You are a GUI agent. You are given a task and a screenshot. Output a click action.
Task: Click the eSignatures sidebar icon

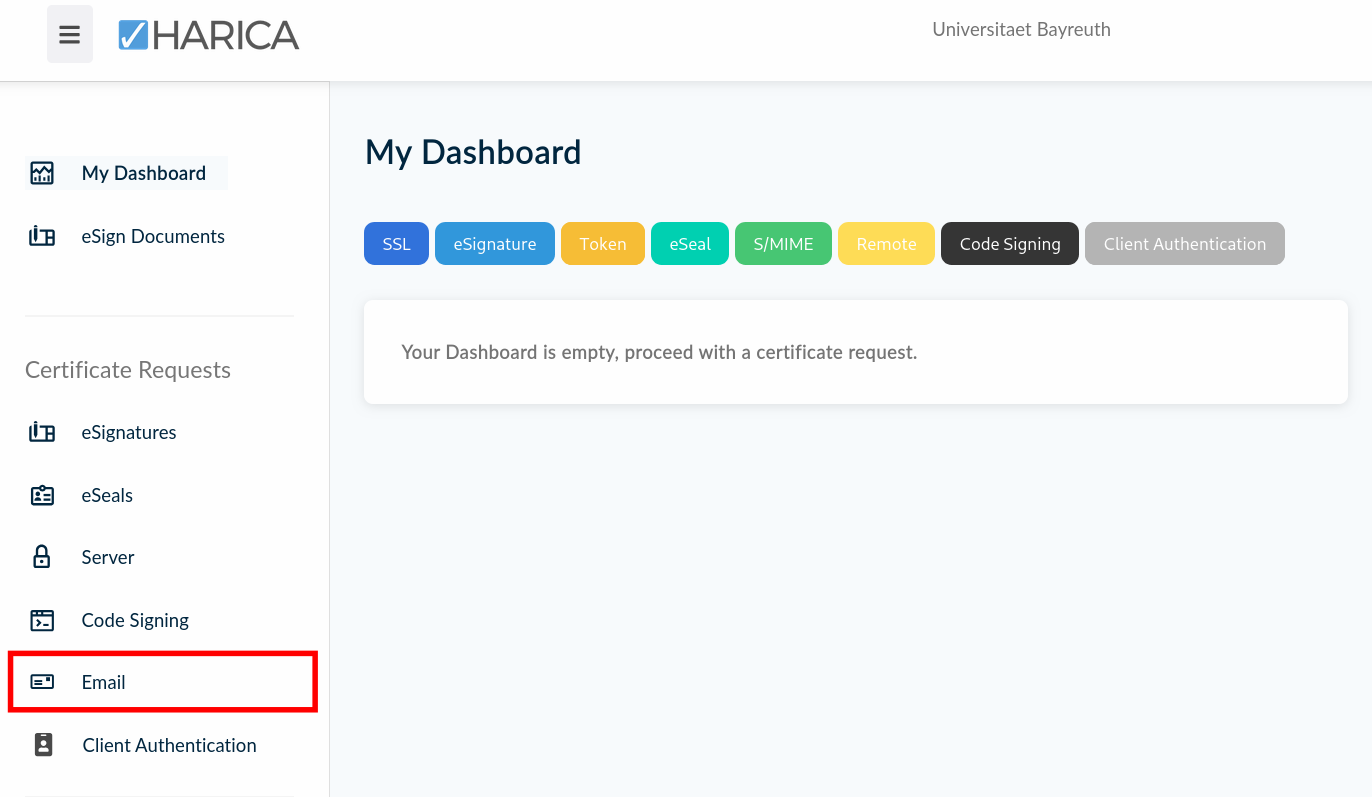pos(42,433)
